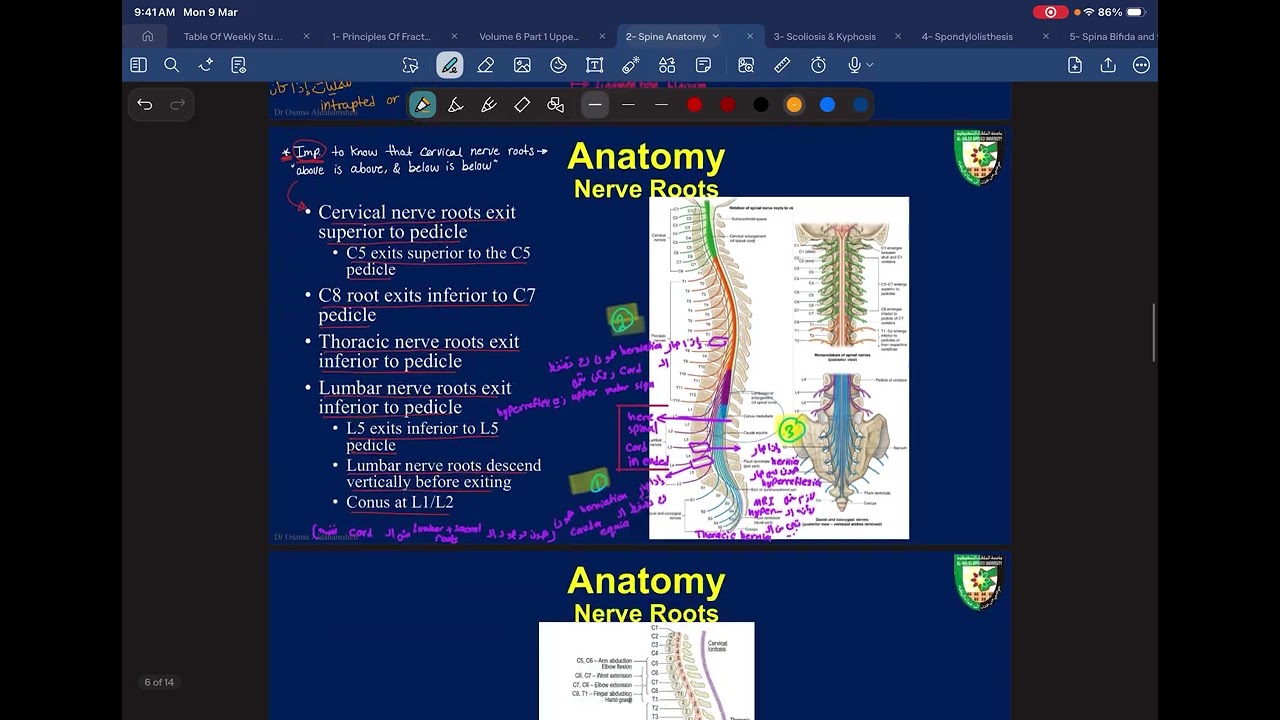This screenshot has height=720, width=1280.
Task: Switch to Volume 6 Part 1 Uppe... tab
Action: 529,37
